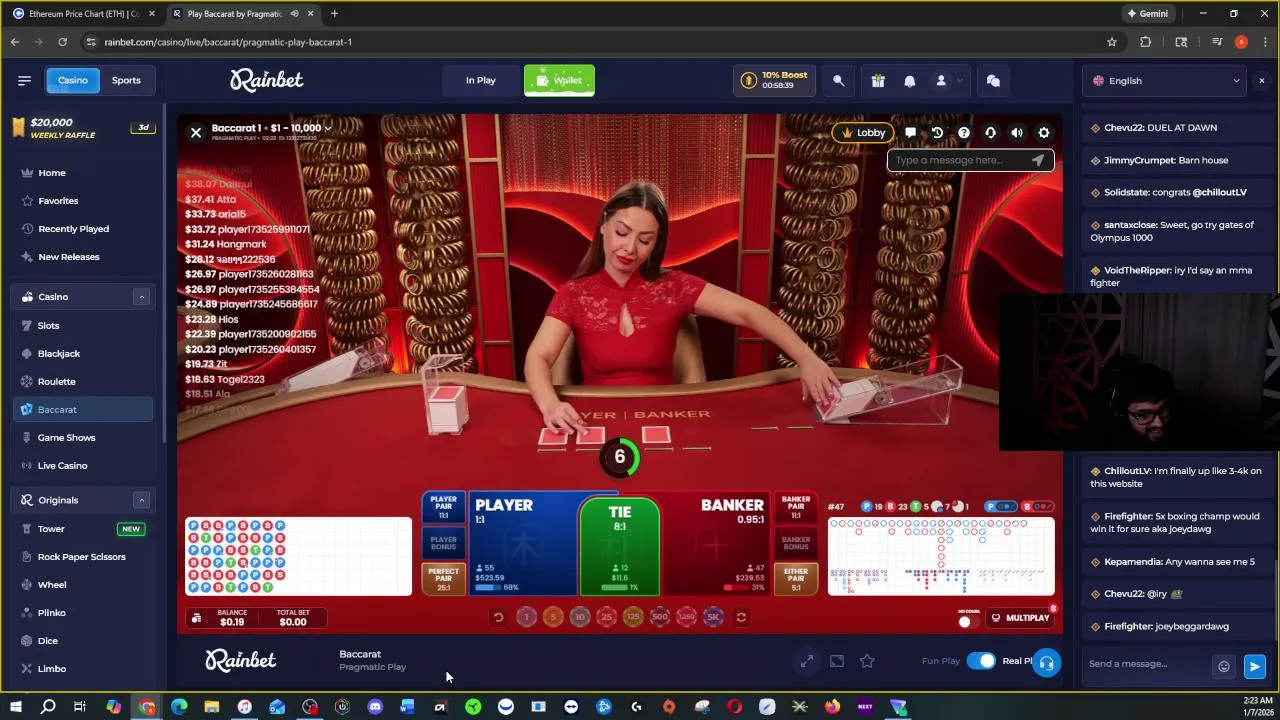Favorite the game with star icon

pos(867,661)
